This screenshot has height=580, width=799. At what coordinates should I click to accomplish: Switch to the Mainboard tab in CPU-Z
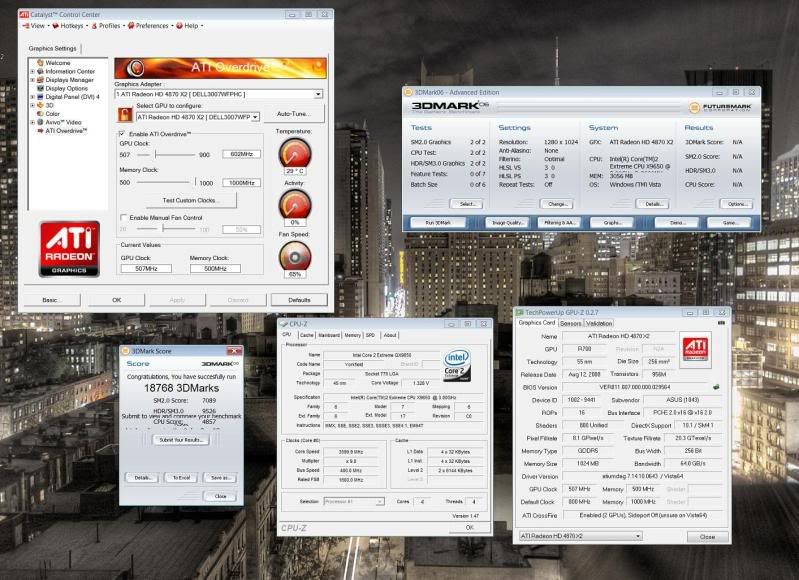click(x=329, y=335)
